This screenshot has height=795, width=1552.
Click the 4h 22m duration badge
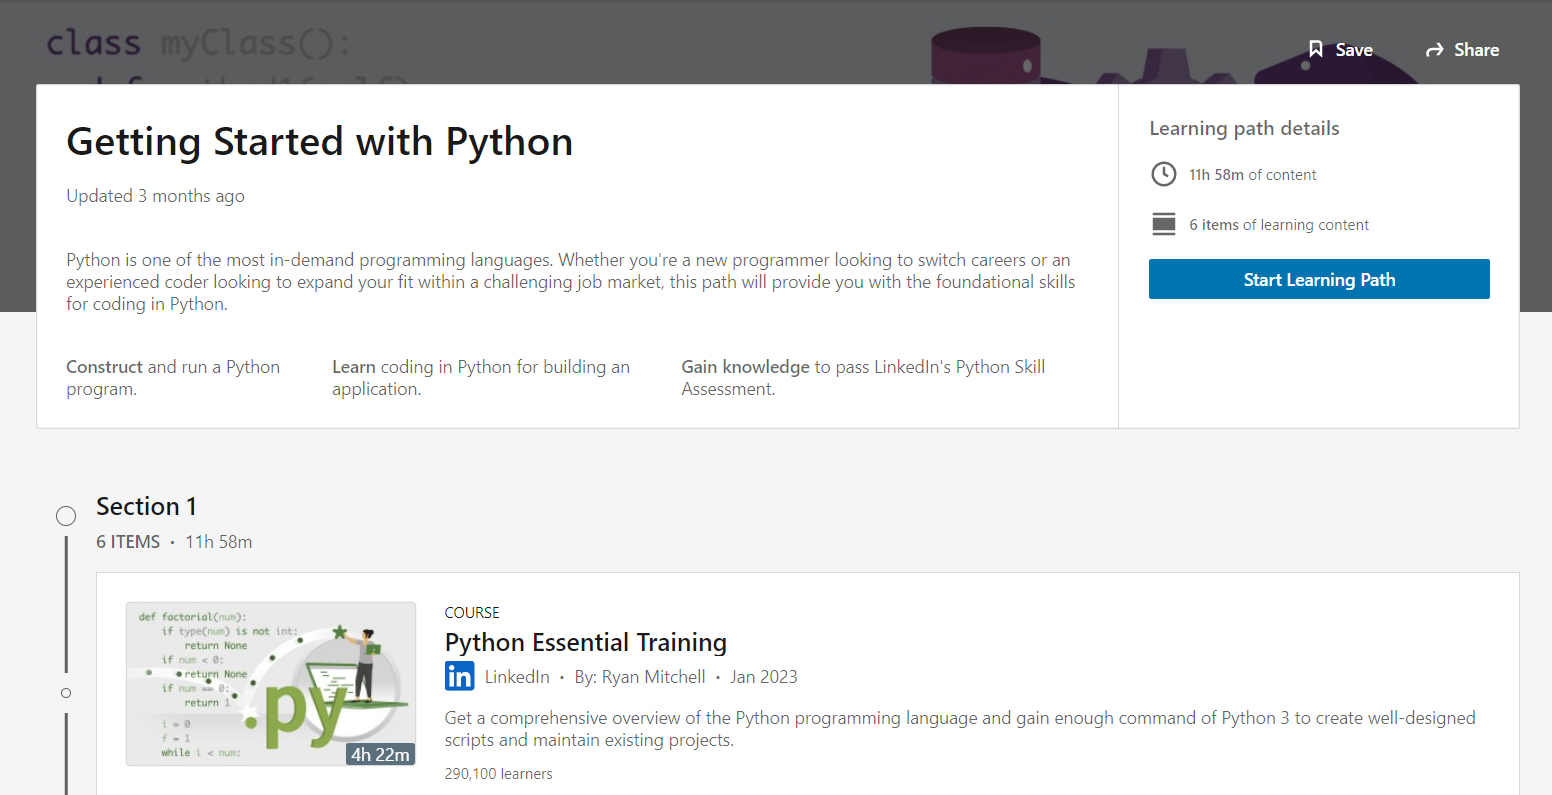380,754
